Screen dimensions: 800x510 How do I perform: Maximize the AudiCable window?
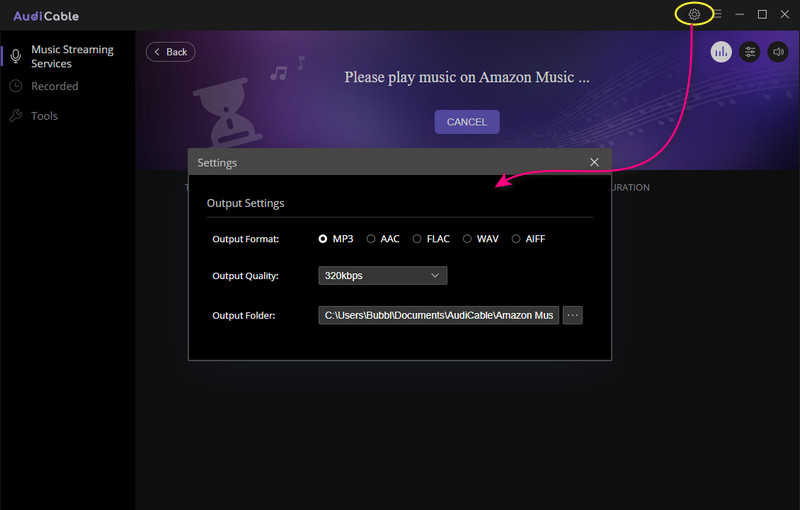(x=762, y=14)
